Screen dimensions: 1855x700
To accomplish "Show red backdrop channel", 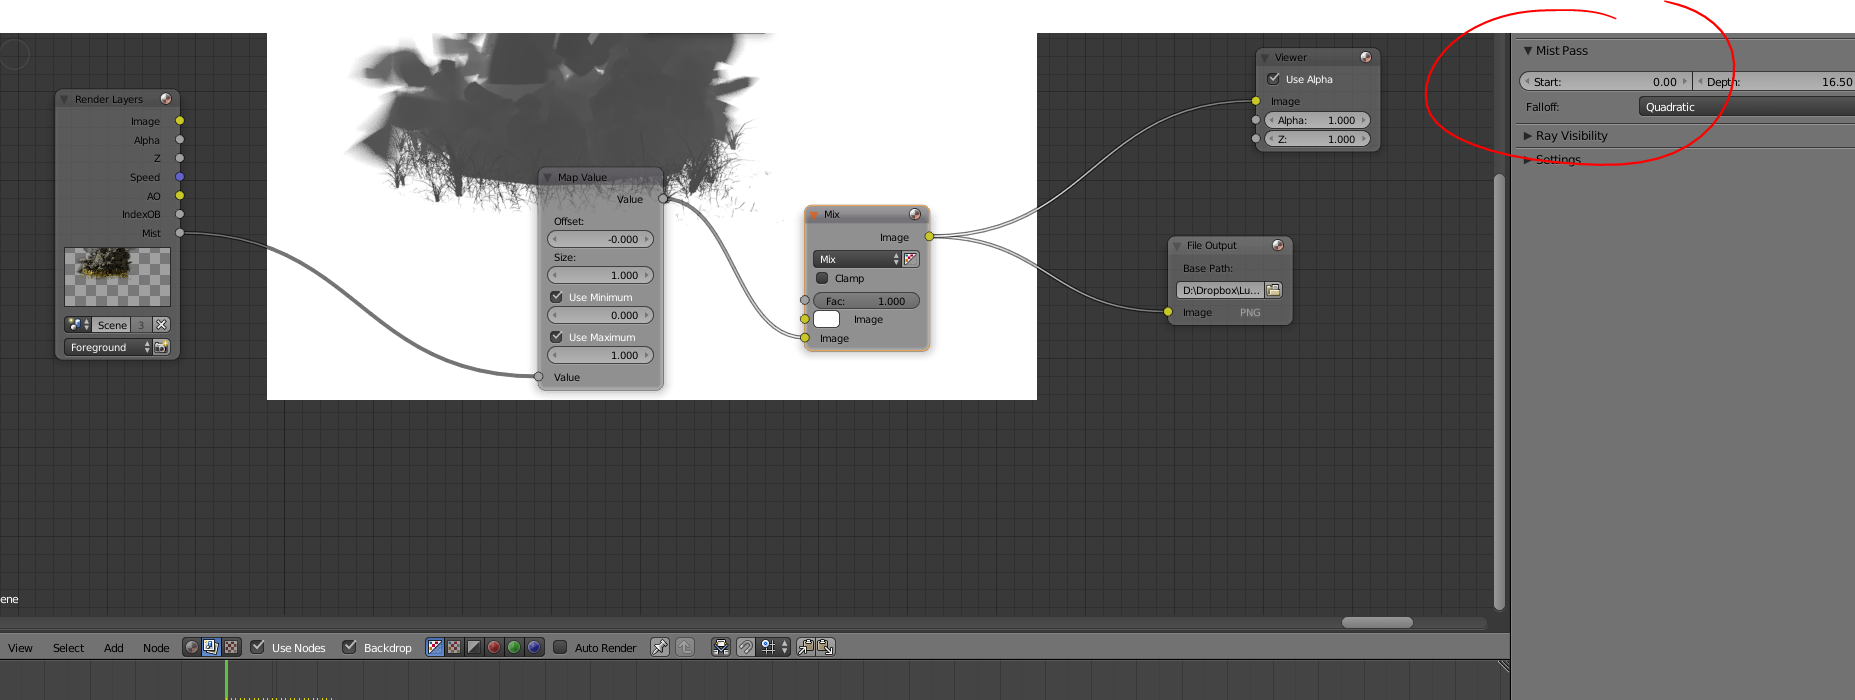I will 494,647.
